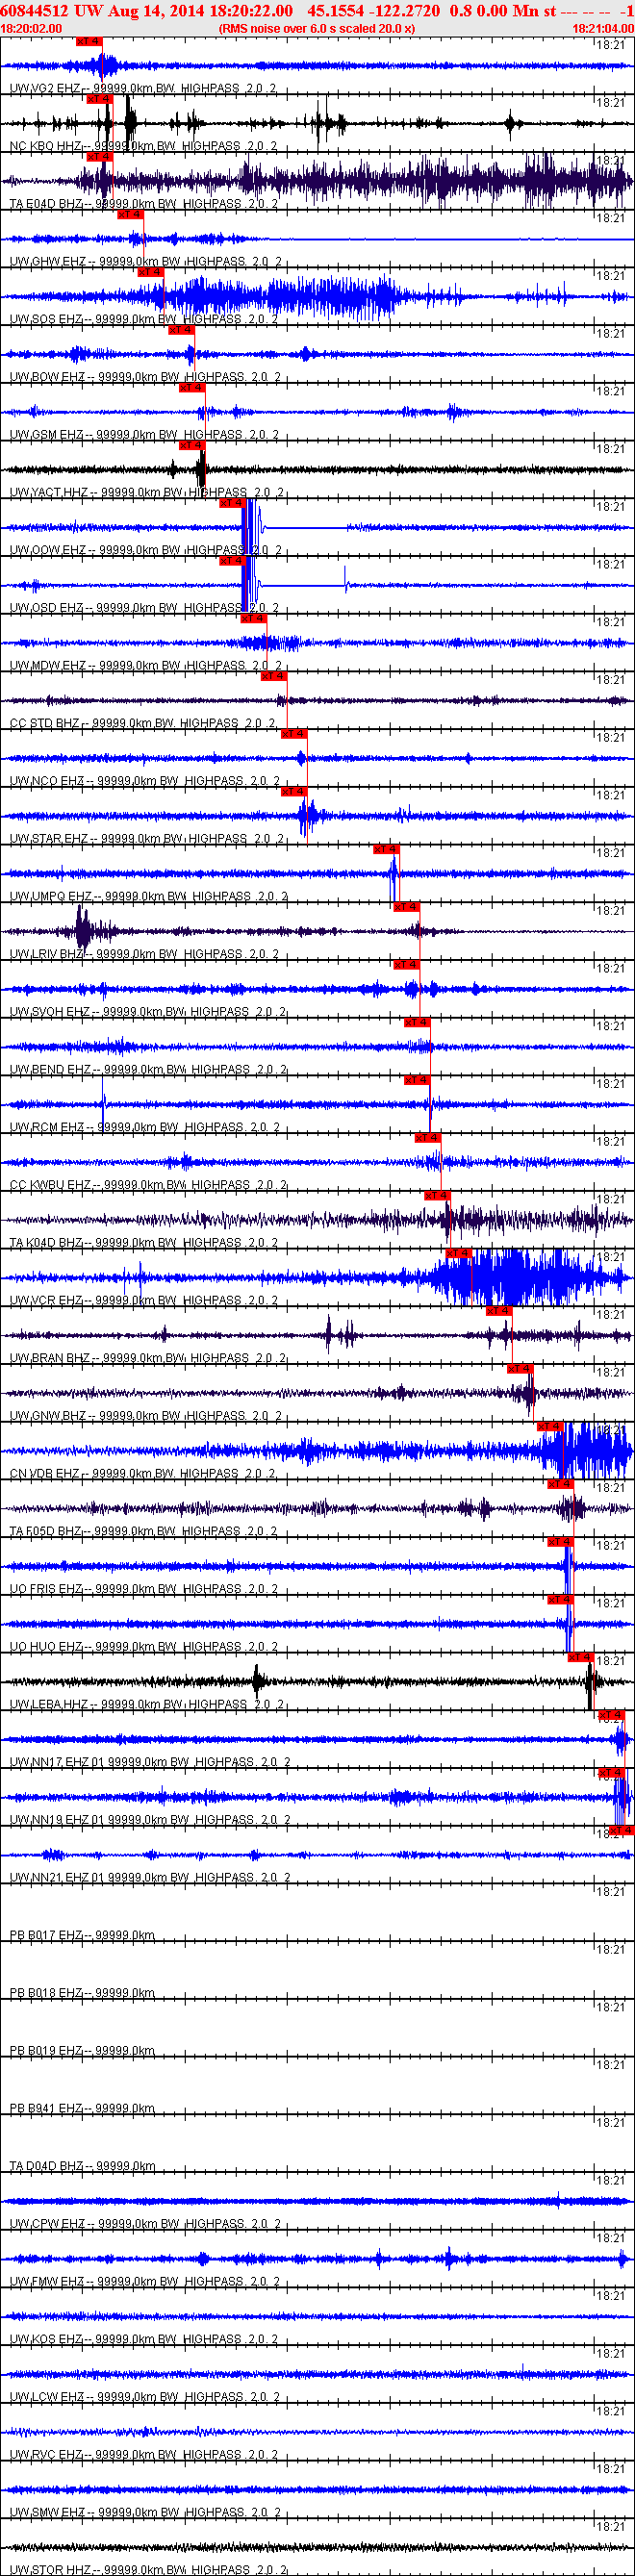Click the pick flag on CN.VDB trace
This screenshot has height=2576, width=635.
coord(550,1427)
